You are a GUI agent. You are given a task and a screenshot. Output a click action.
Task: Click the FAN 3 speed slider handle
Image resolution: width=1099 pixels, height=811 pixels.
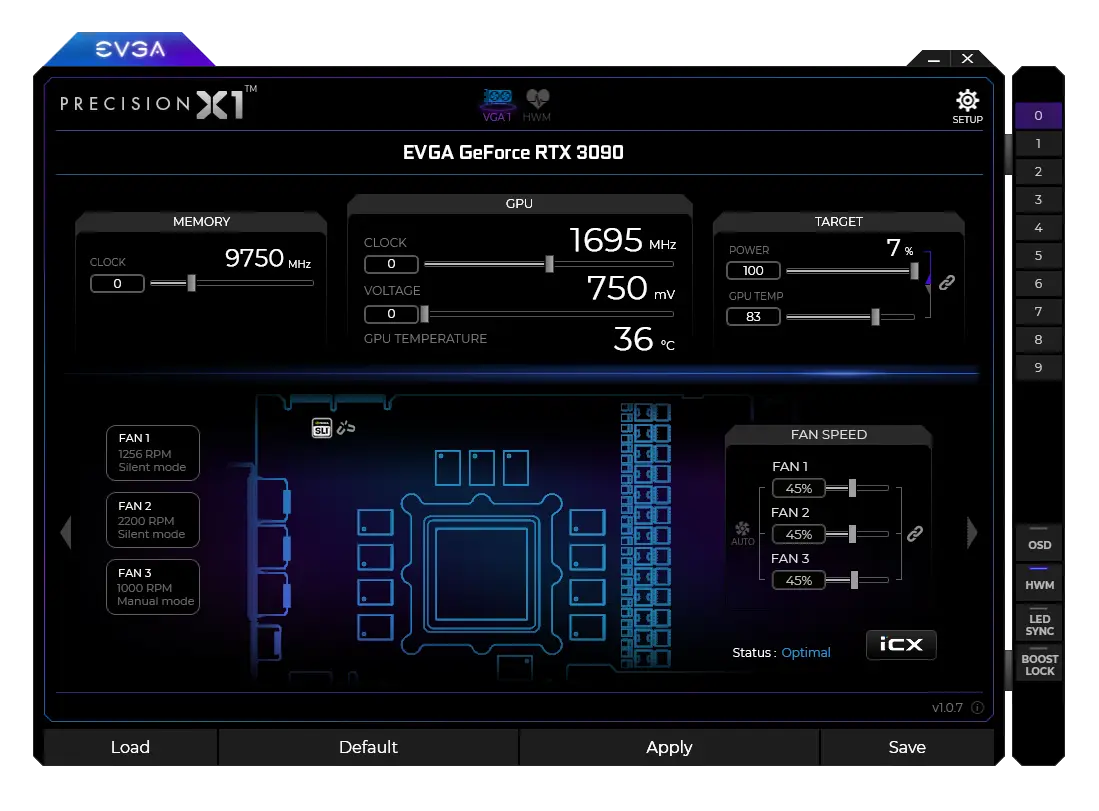point(854,580)
